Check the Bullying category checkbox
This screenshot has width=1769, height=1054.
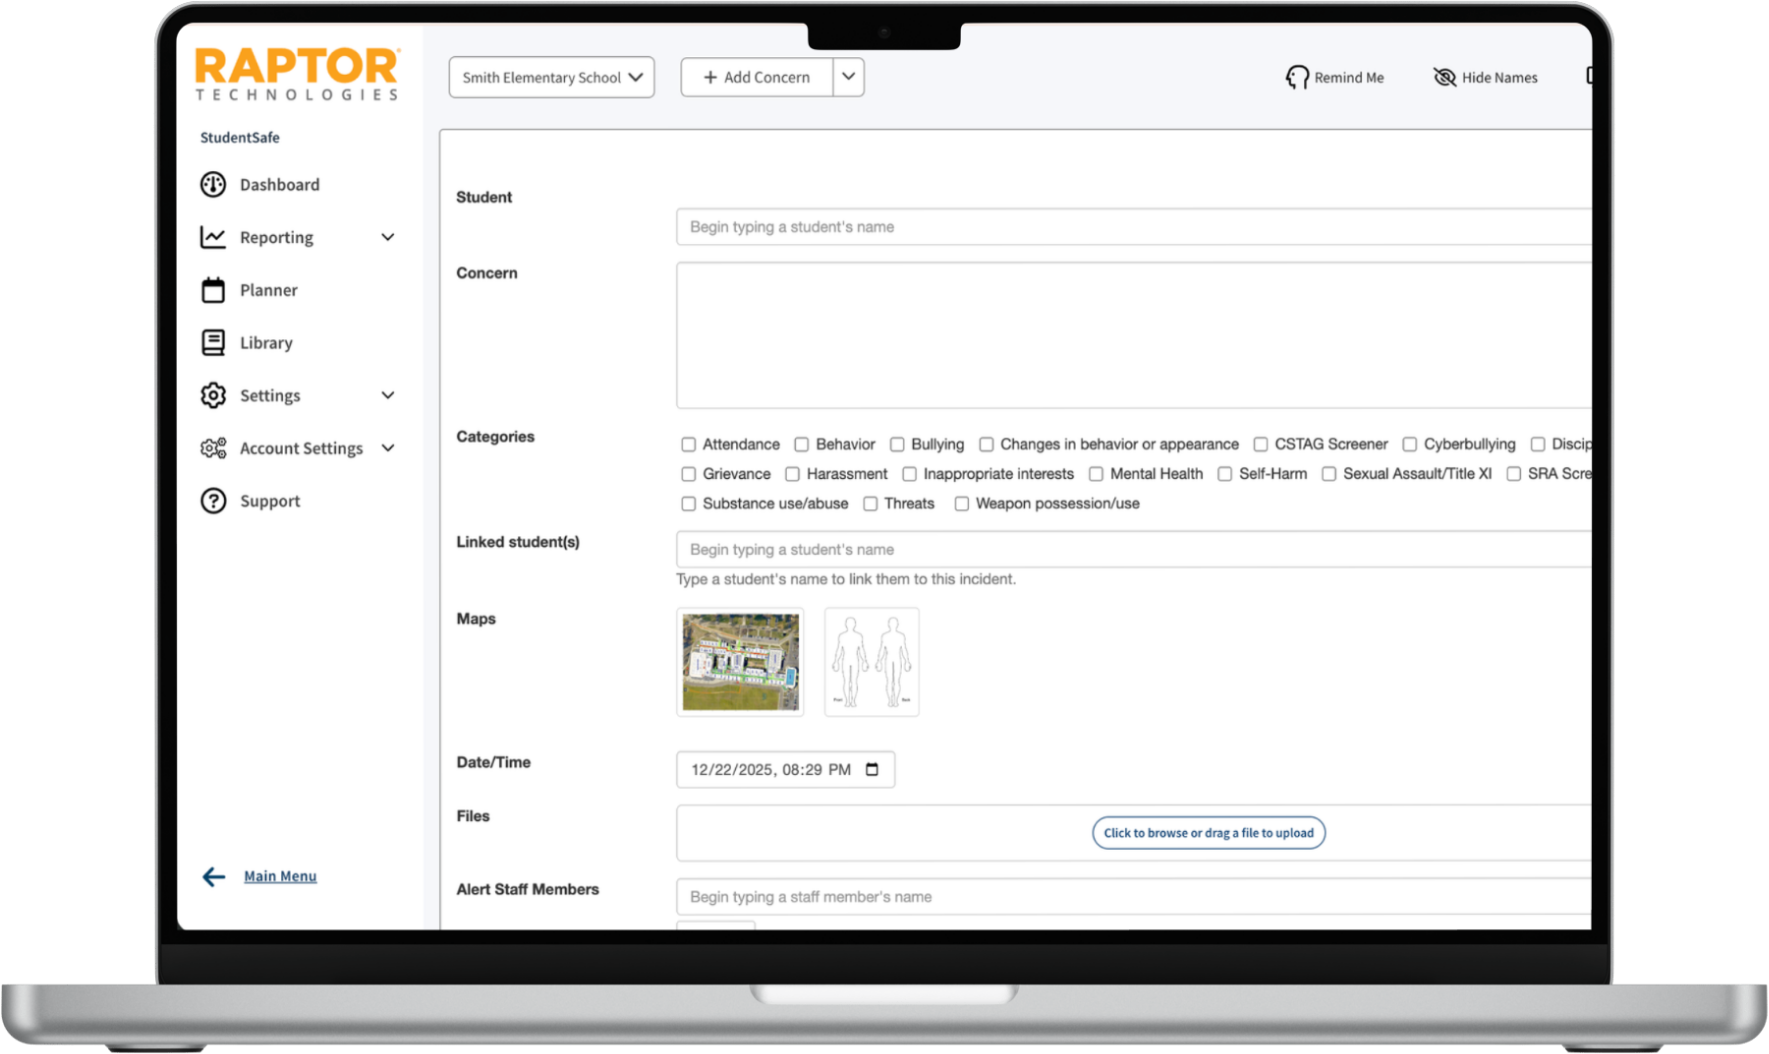click(897, 444)
